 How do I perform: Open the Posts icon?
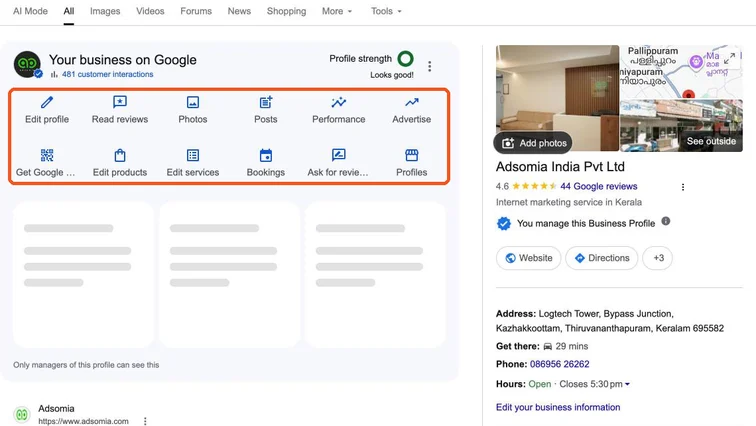(x=266, y=102)
